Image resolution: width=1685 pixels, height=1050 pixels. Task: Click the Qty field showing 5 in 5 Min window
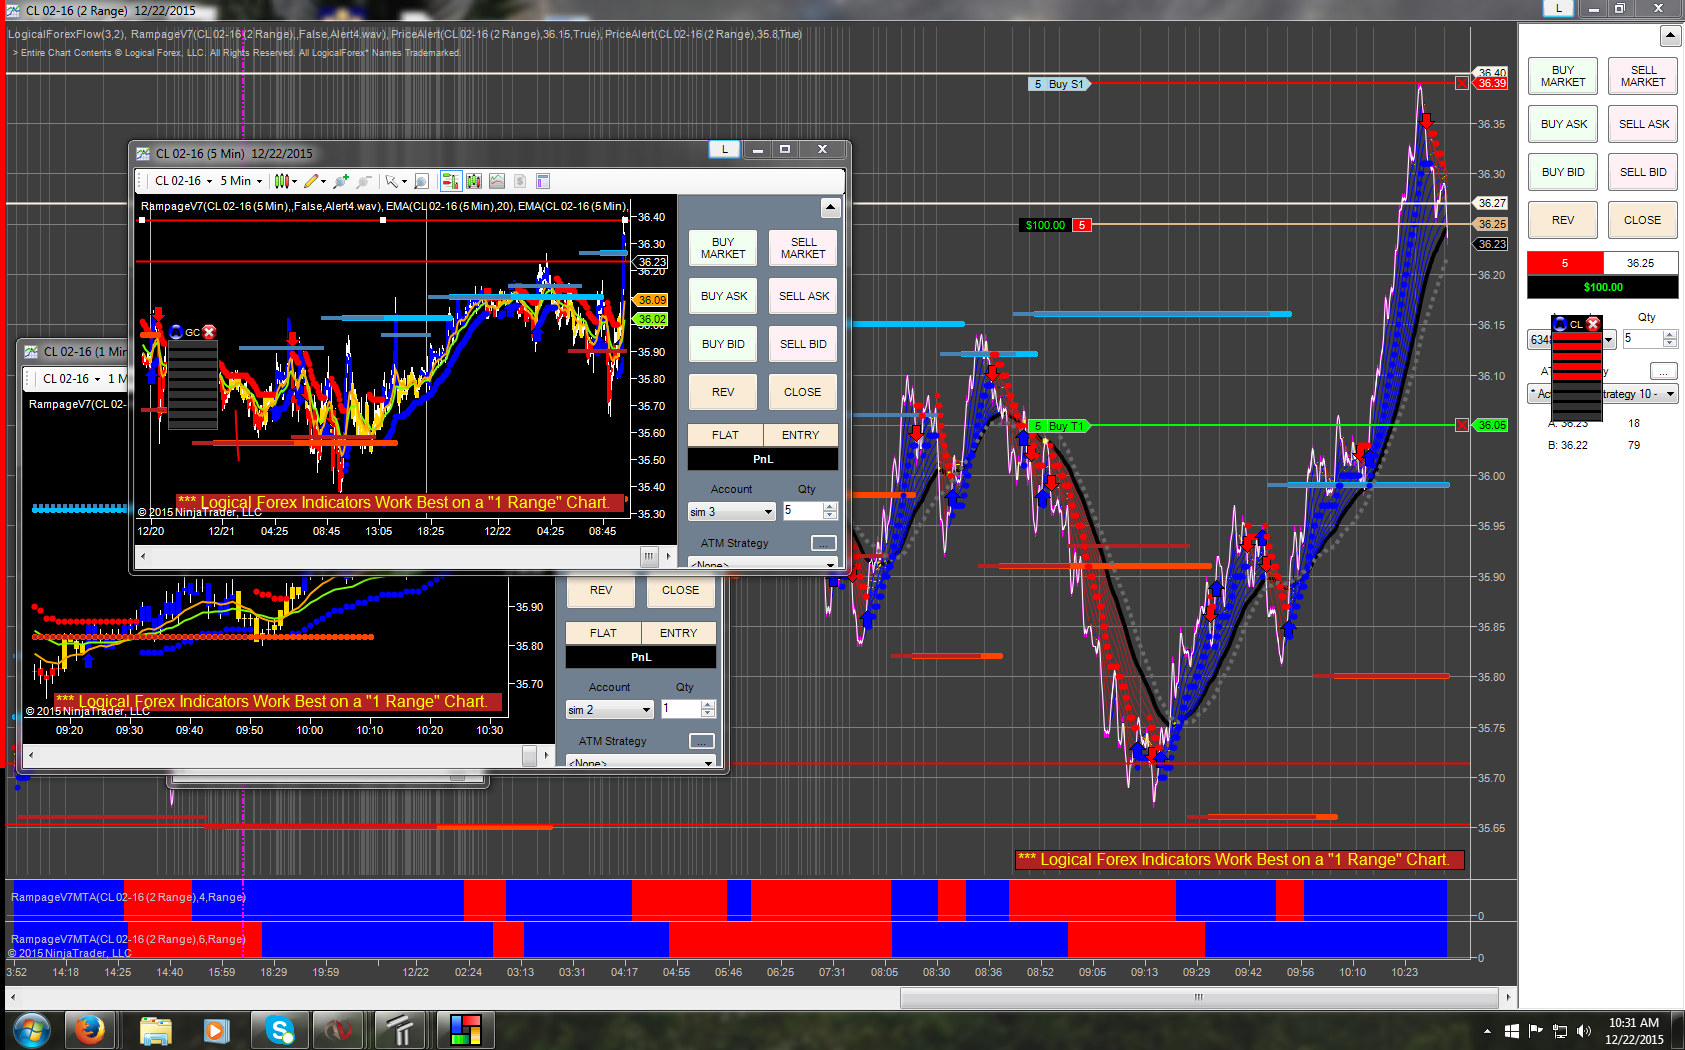click(x=802, y=511)
